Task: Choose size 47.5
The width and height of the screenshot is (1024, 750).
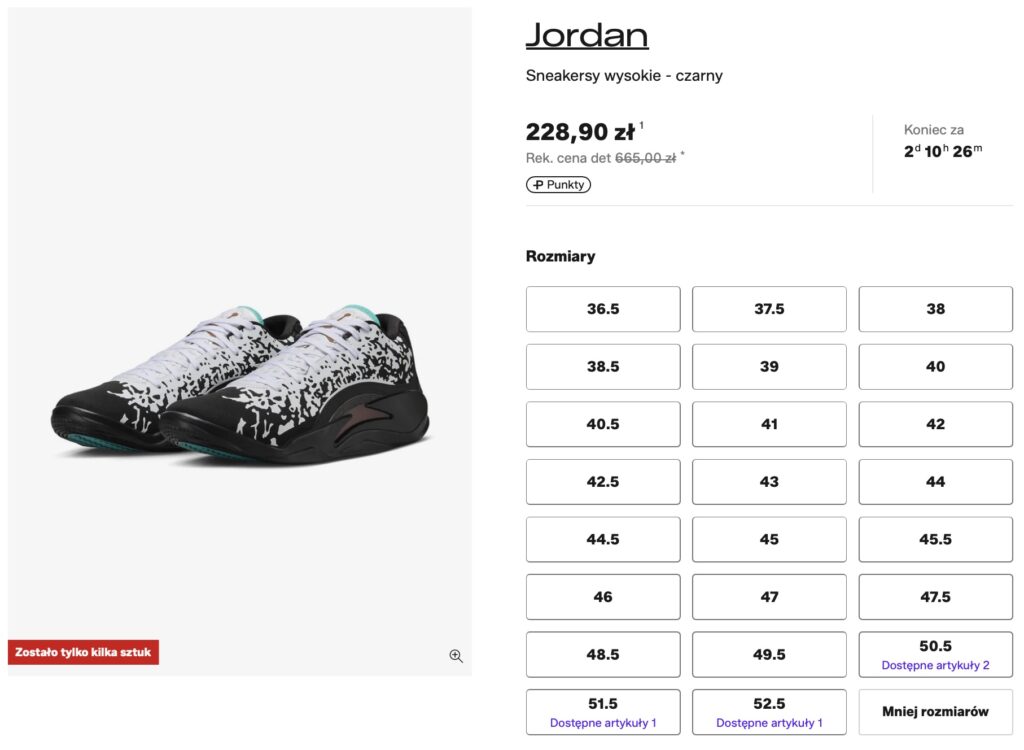Action: coord(935,597)
